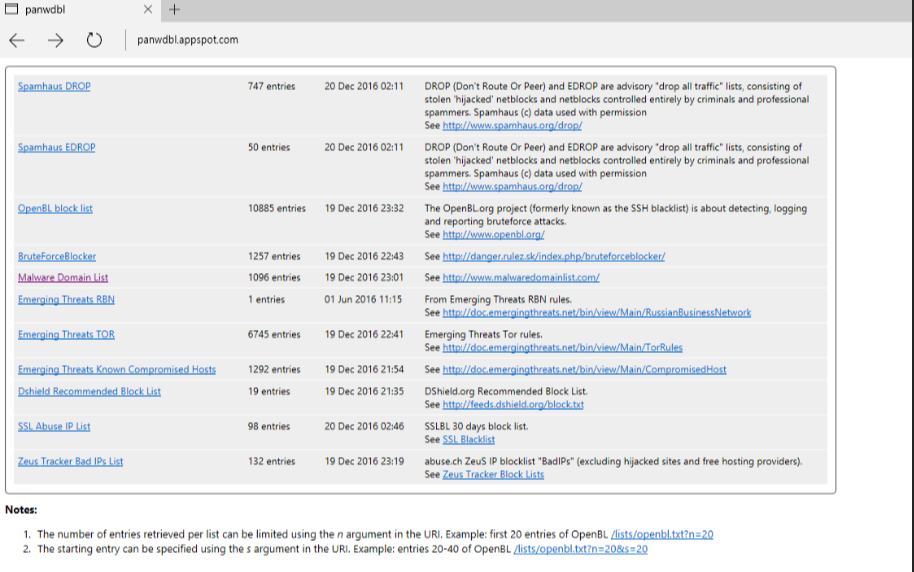This screenshot has height=572, width=914.
Task: Visit the http://www.openbl.org/ link
Action: pyautogui.click(x=494, y=234)
